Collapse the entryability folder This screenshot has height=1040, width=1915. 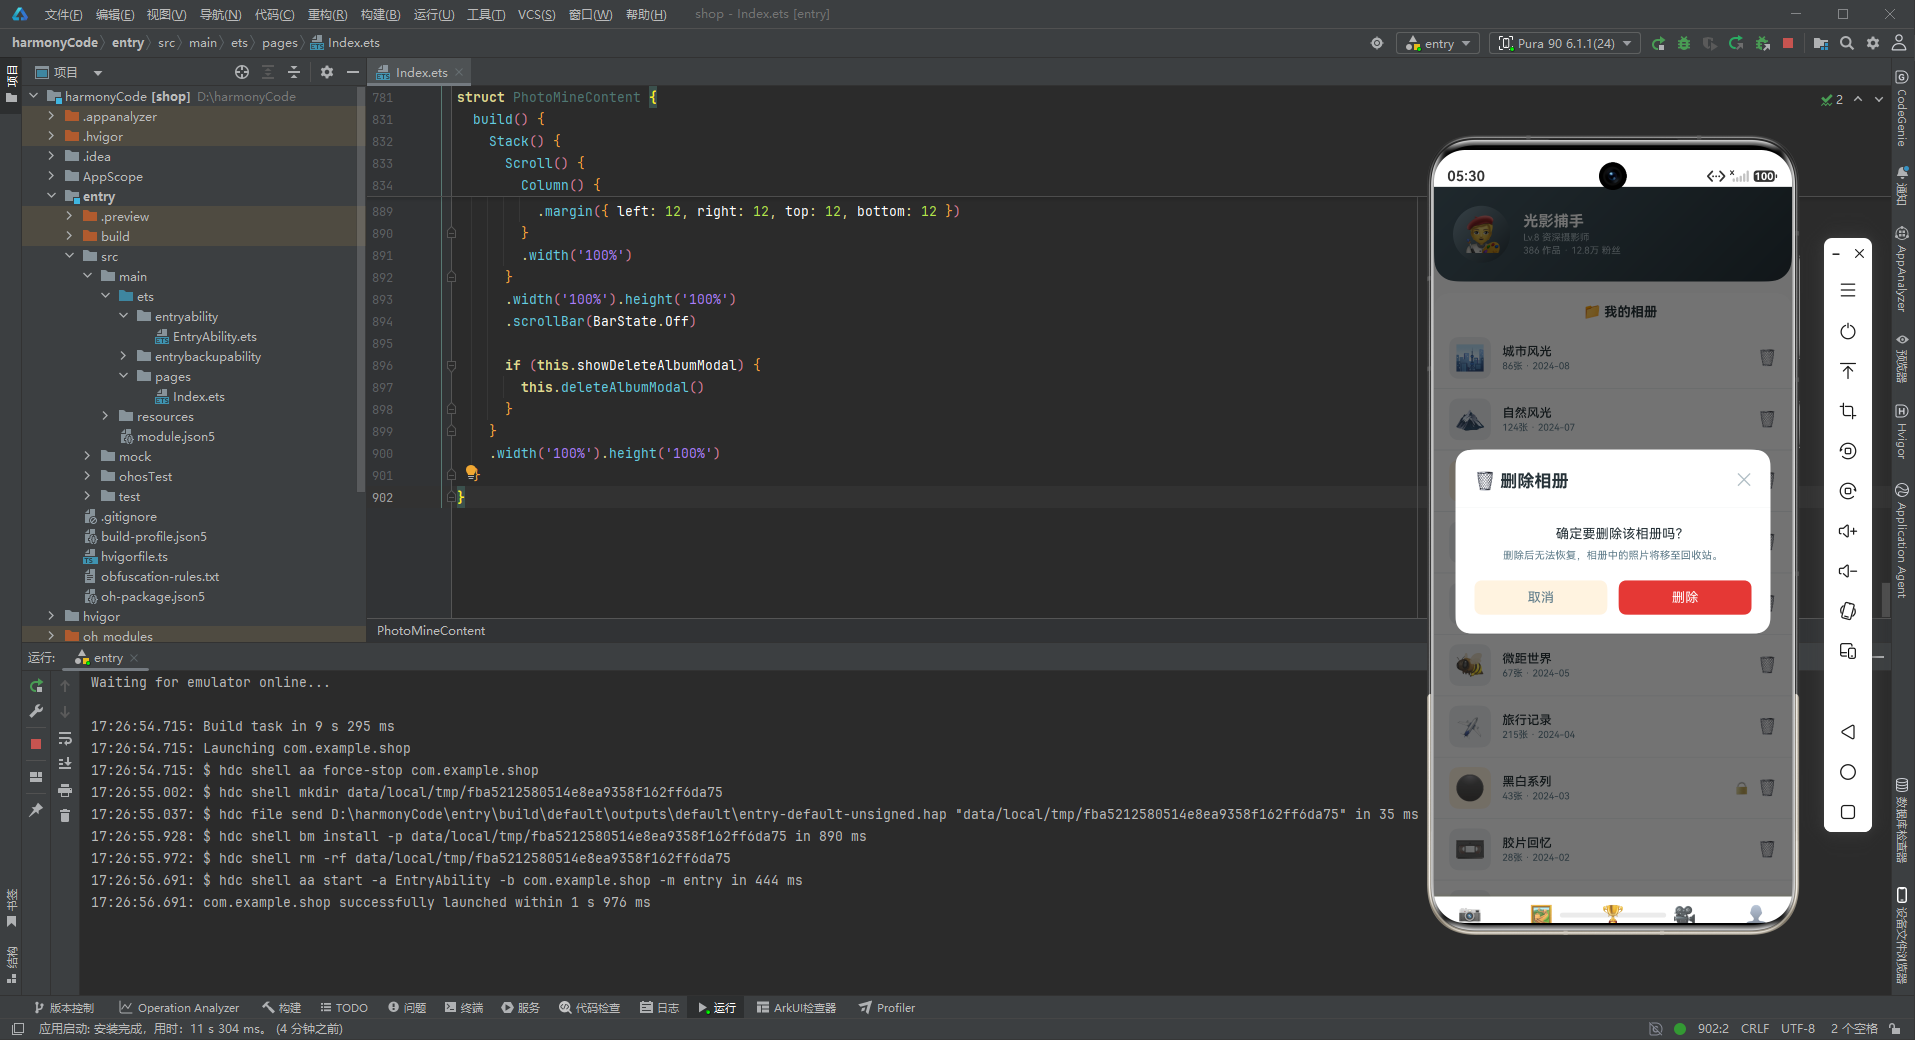[x=123, y=316]
